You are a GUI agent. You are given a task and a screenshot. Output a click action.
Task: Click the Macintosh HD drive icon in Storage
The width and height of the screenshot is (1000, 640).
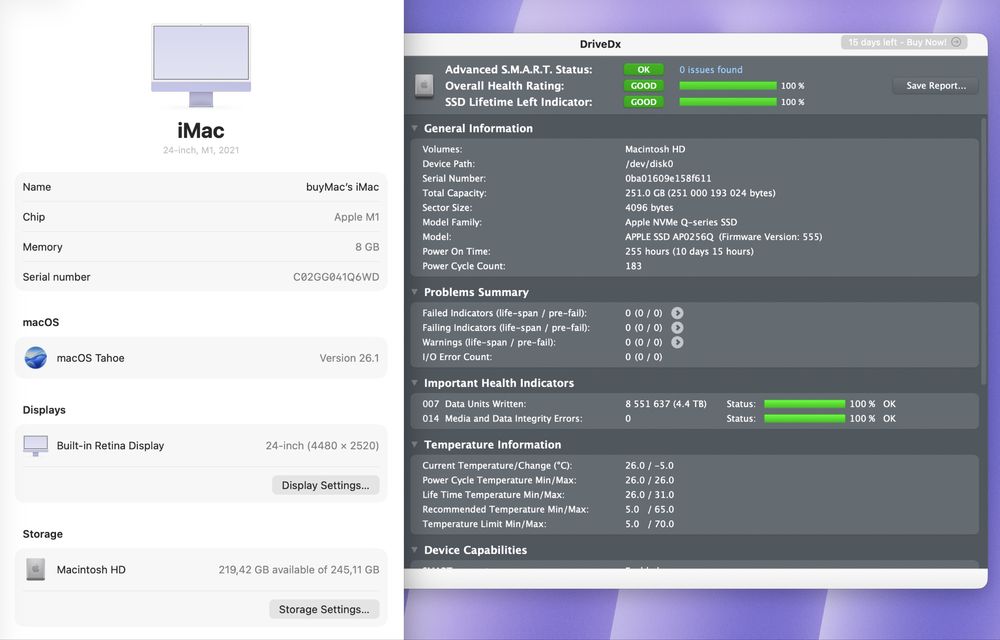coord(36,569)
